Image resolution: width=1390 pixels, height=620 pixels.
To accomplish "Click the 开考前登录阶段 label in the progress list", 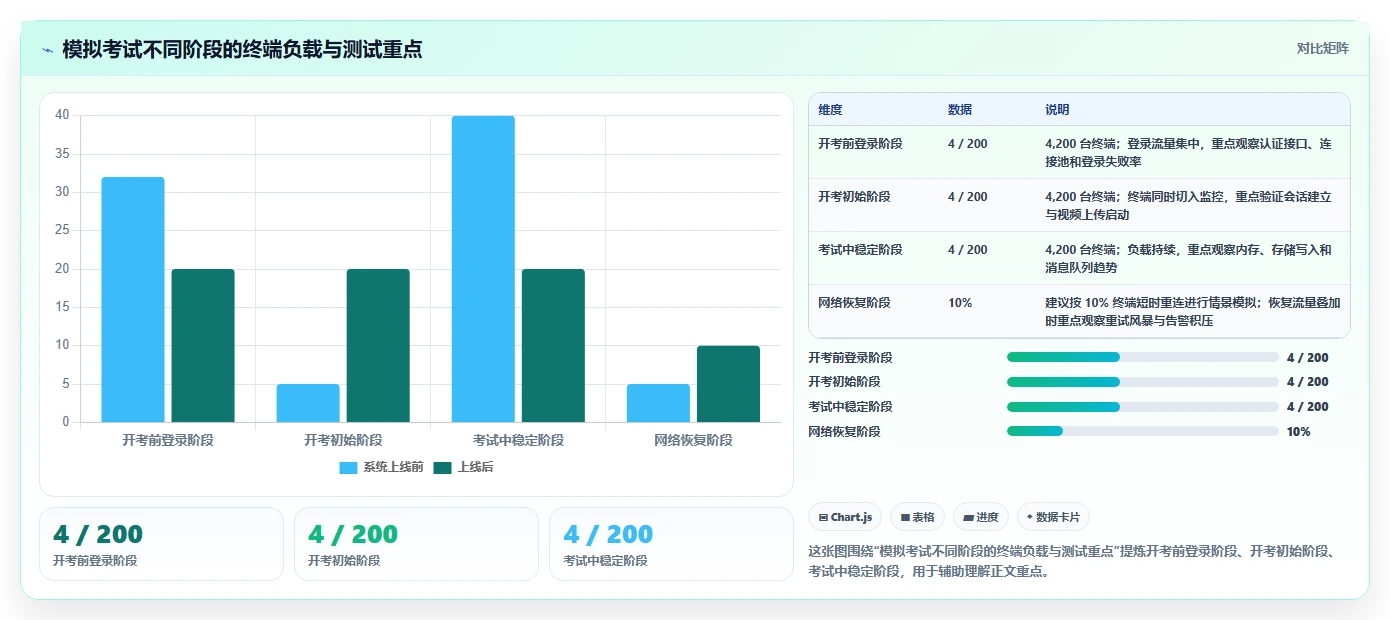I will coord(850,357).
